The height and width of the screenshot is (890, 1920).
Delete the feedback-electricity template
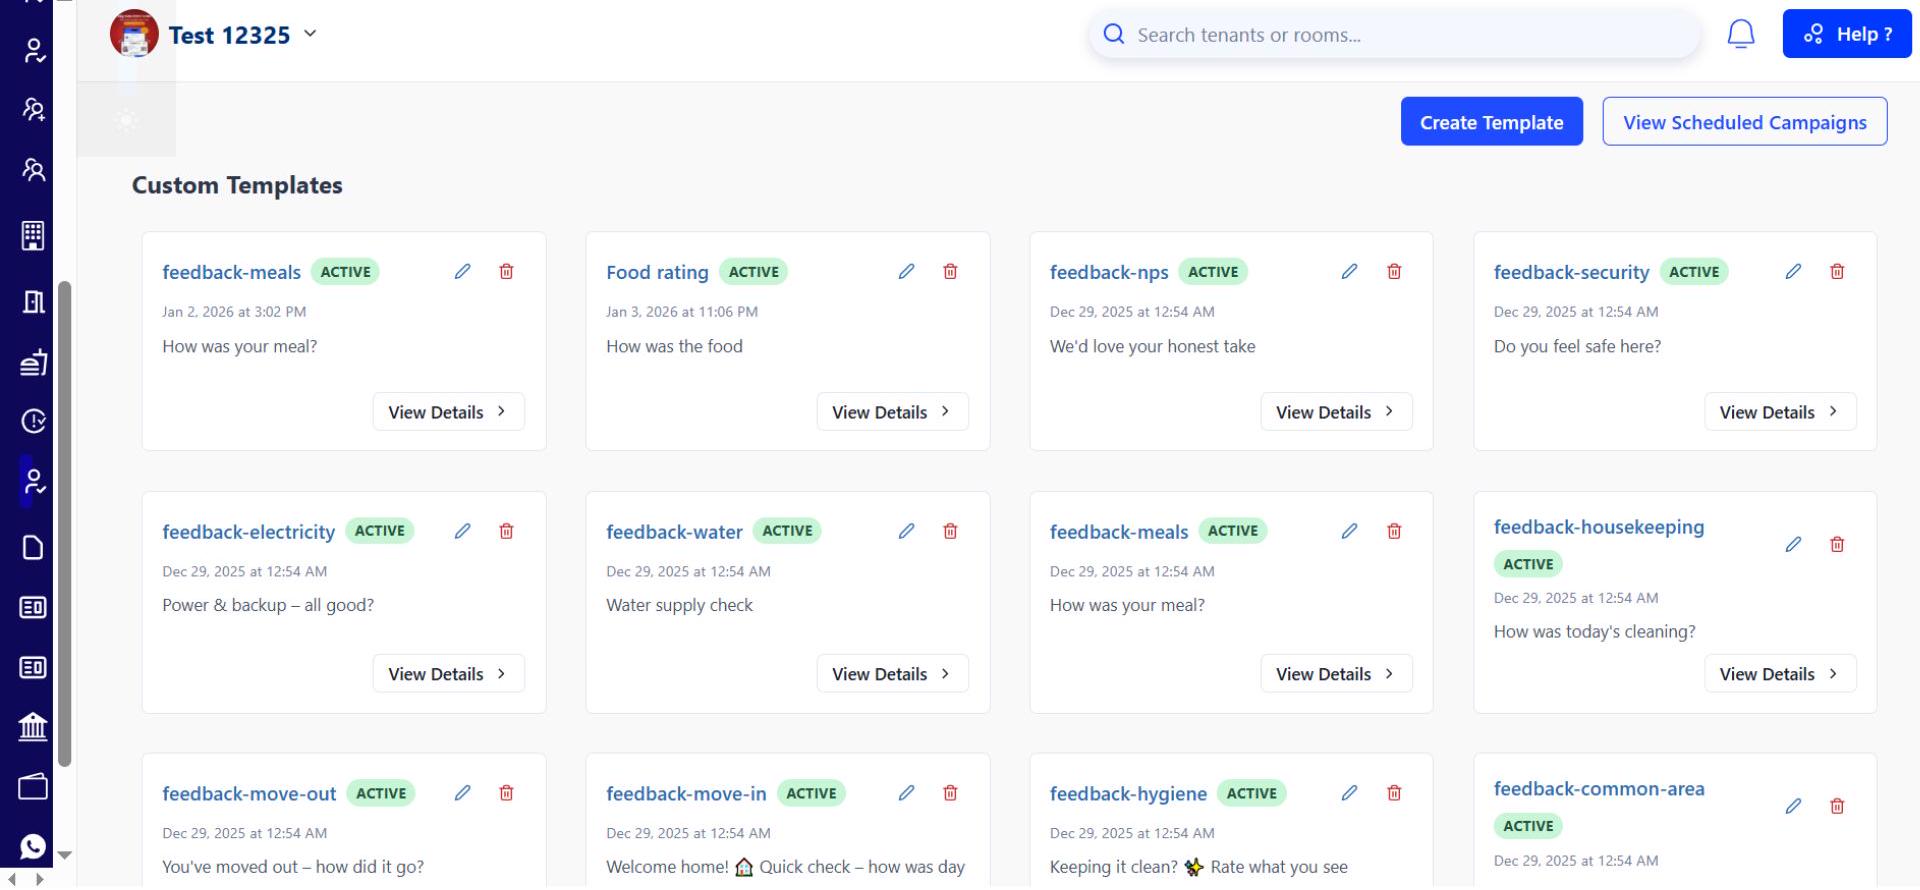tap(506, 531)
